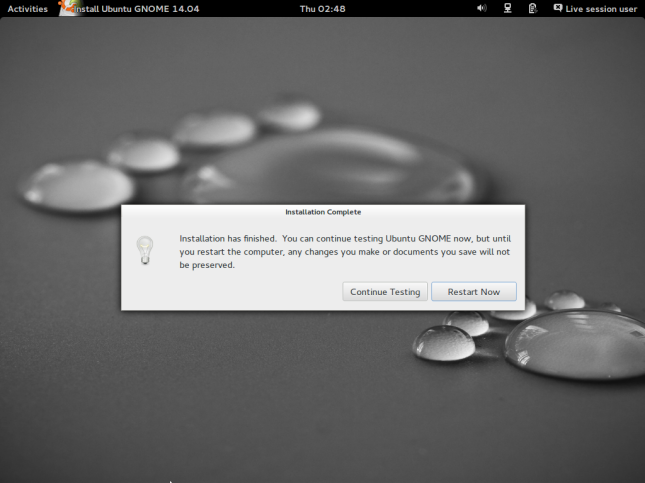The width and height of the screenshot is (645, 483).
Task: Open the Activities overview
Action: click(x=28, y=9)
